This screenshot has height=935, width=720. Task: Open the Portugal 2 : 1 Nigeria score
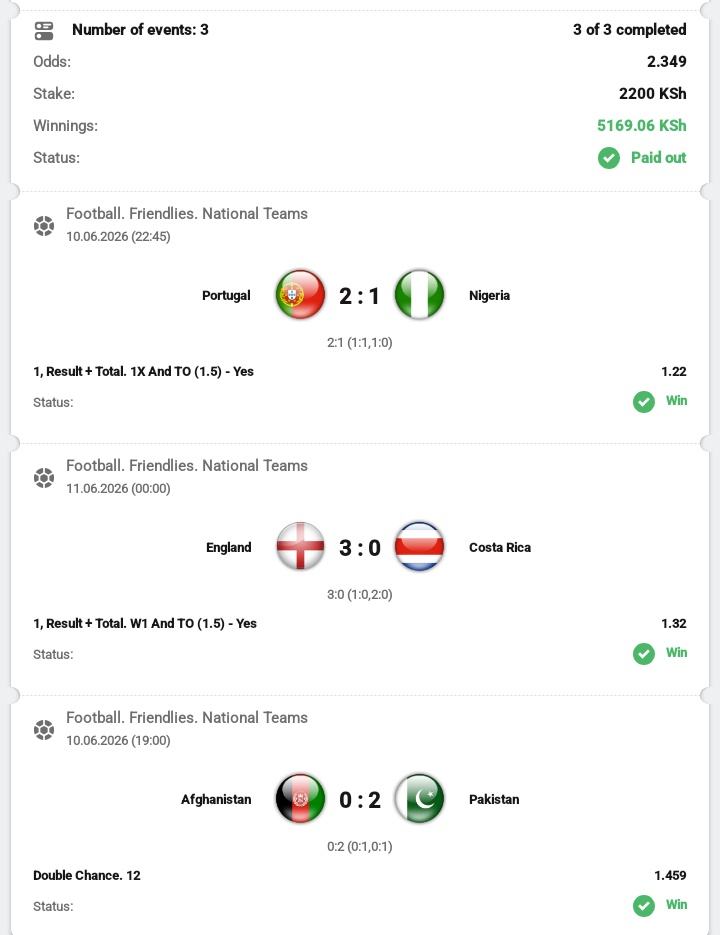click(x=360, y=296)
